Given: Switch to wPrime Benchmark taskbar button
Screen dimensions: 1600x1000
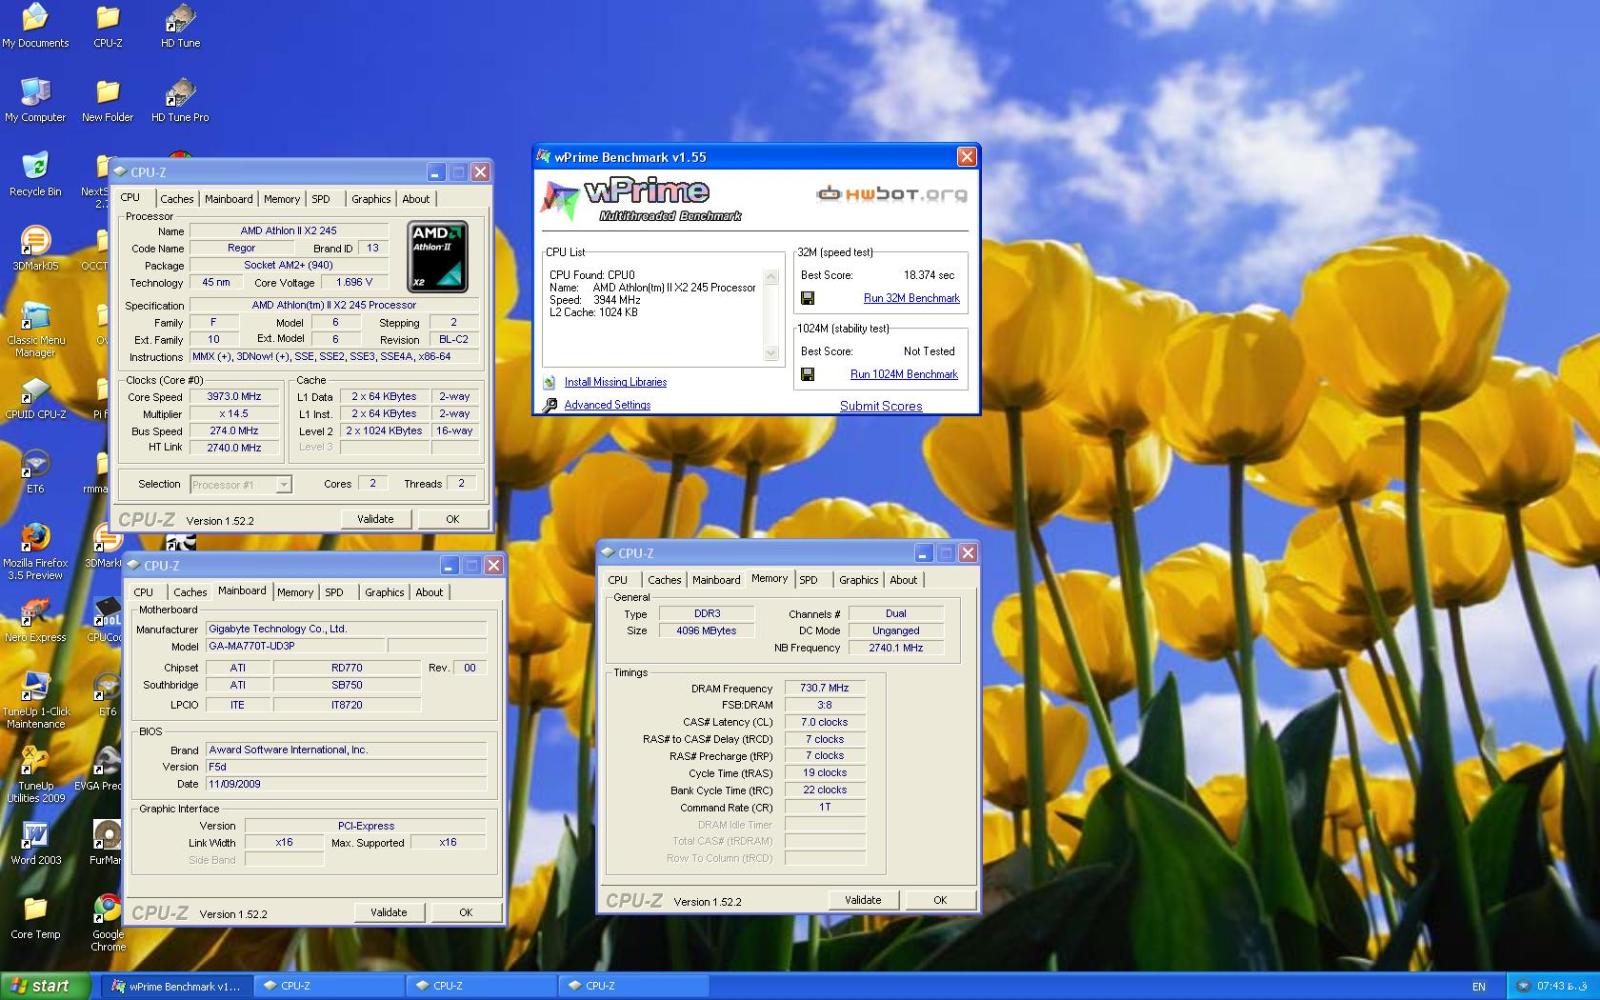Looking at the screenshot, I should click(x=176, y=986).
